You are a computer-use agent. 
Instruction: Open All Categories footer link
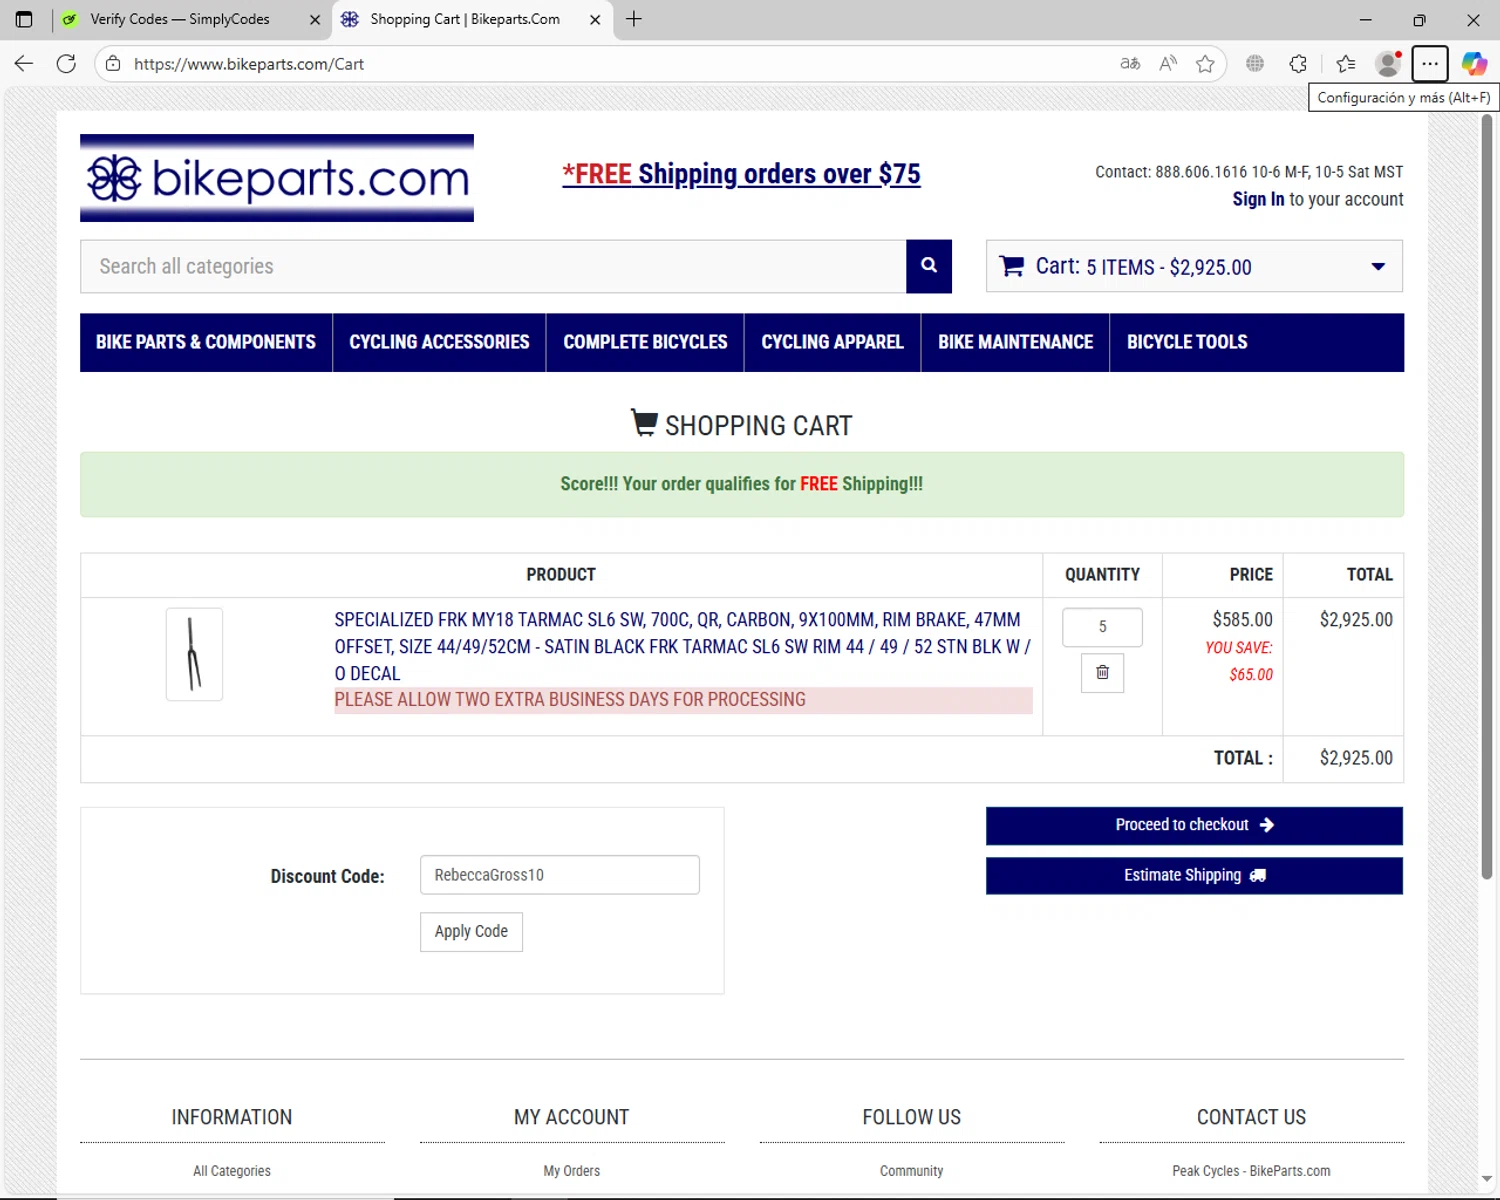point(232,1171)
